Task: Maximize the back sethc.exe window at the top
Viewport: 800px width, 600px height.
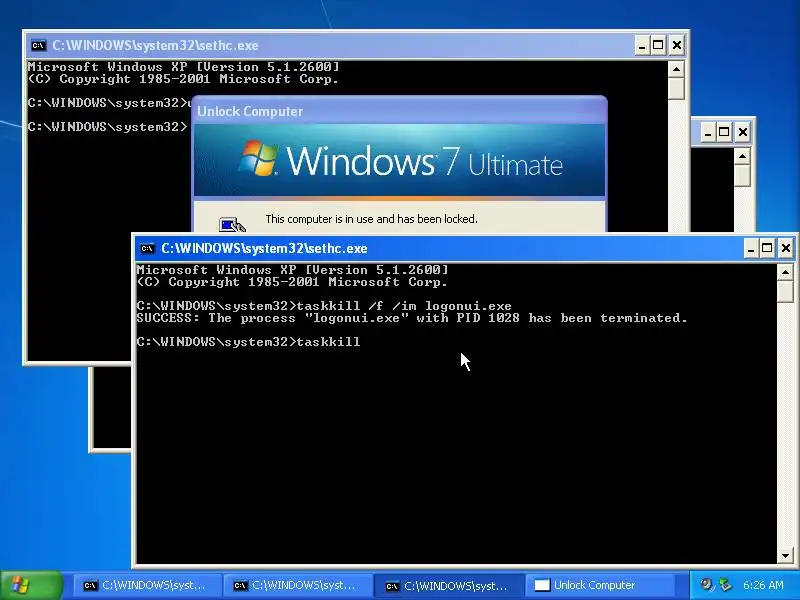Action: click(658, 45)
